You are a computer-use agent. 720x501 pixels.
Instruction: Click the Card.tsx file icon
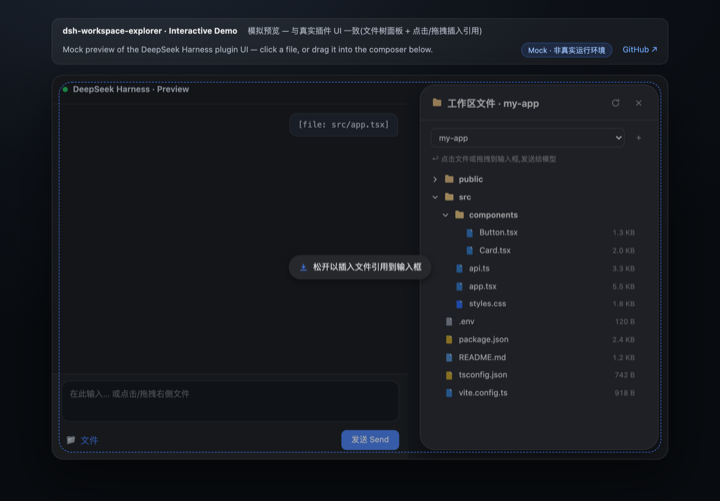point(469,250)
